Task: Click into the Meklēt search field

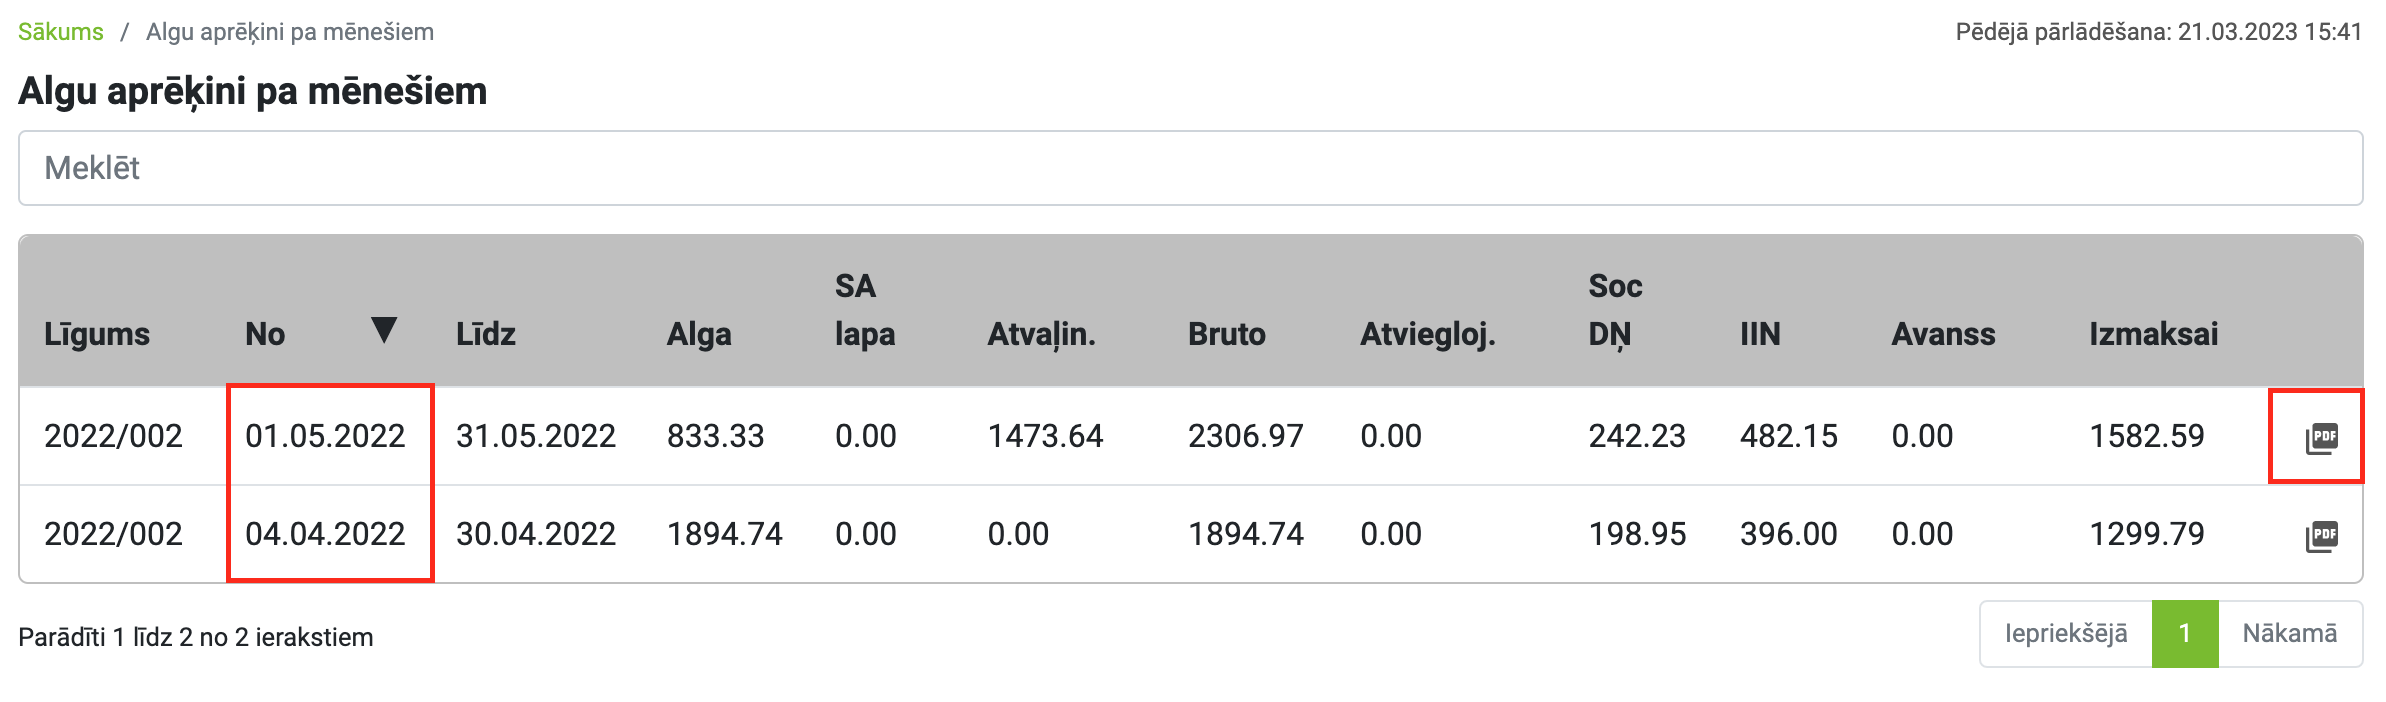Action: click(1190, 168)
